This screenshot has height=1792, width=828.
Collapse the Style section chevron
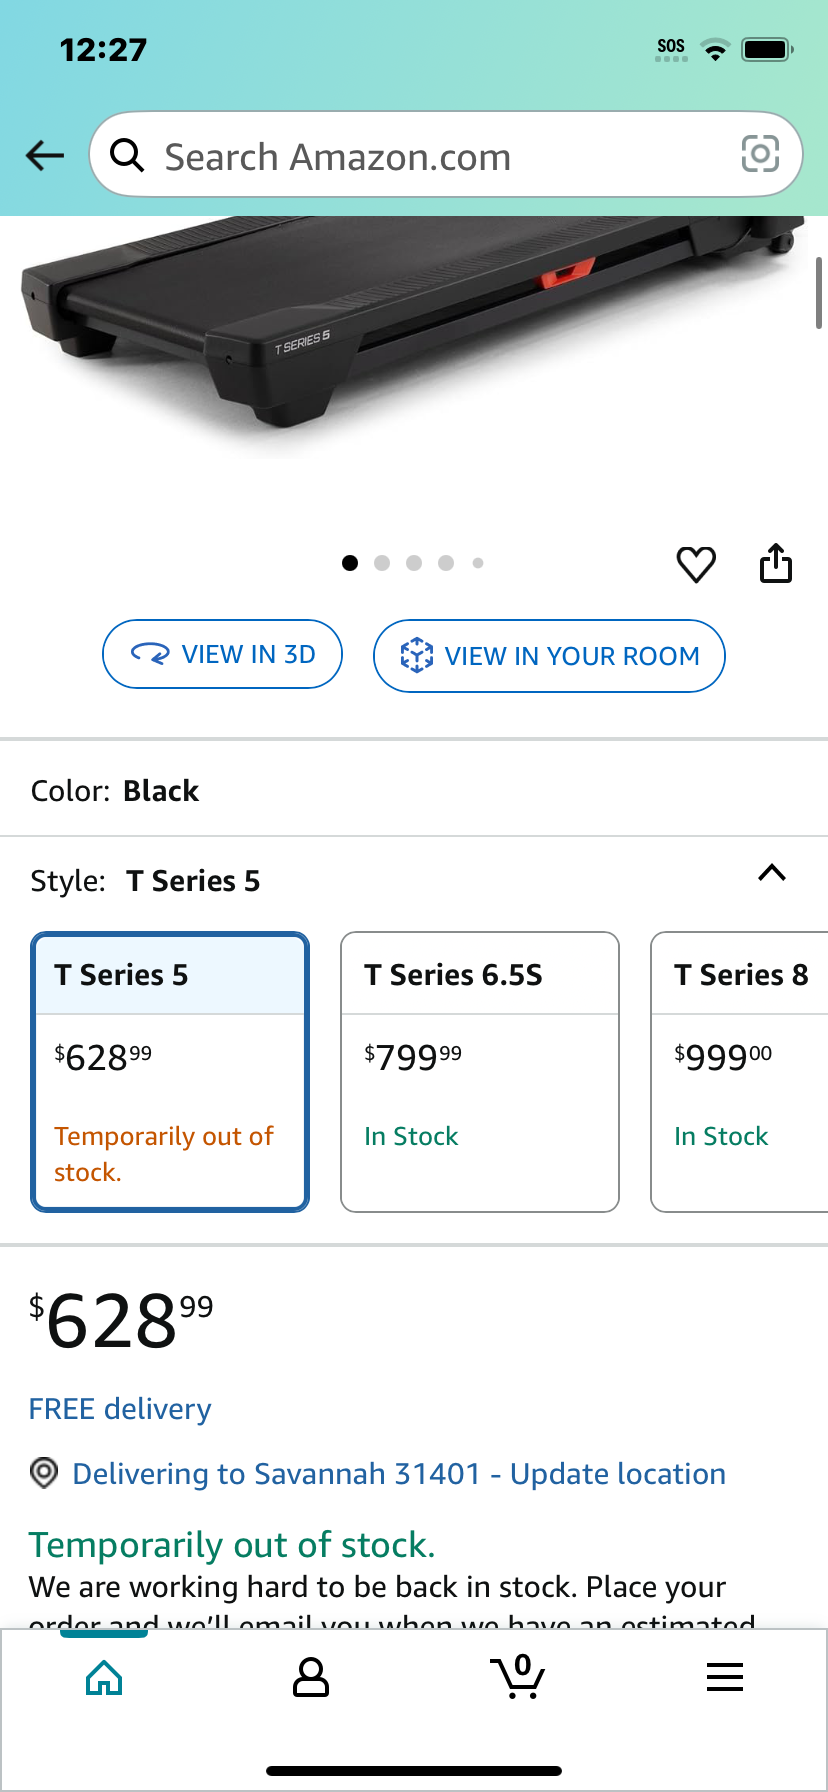tap(772, 873)
